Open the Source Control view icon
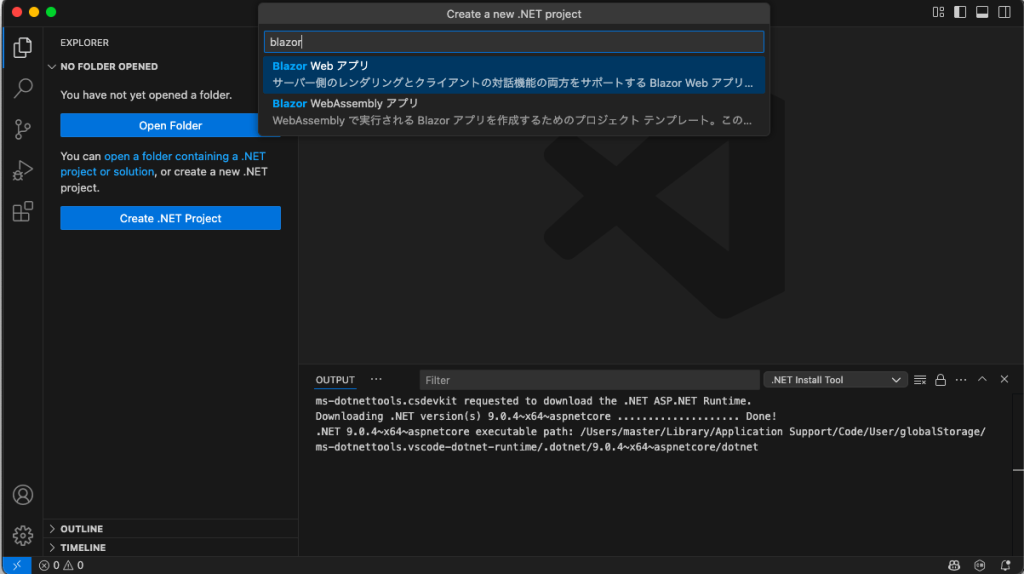 click(22, 129)
